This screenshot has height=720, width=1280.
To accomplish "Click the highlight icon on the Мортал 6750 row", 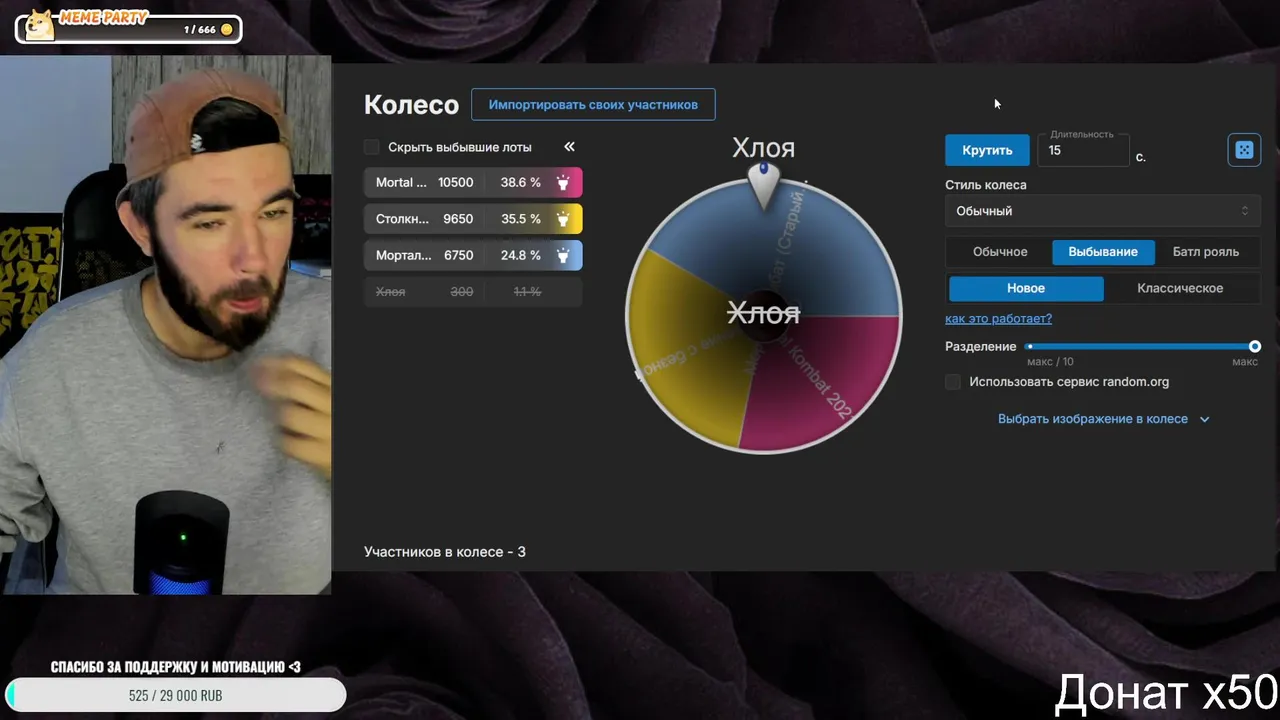I will click(563, 255).
